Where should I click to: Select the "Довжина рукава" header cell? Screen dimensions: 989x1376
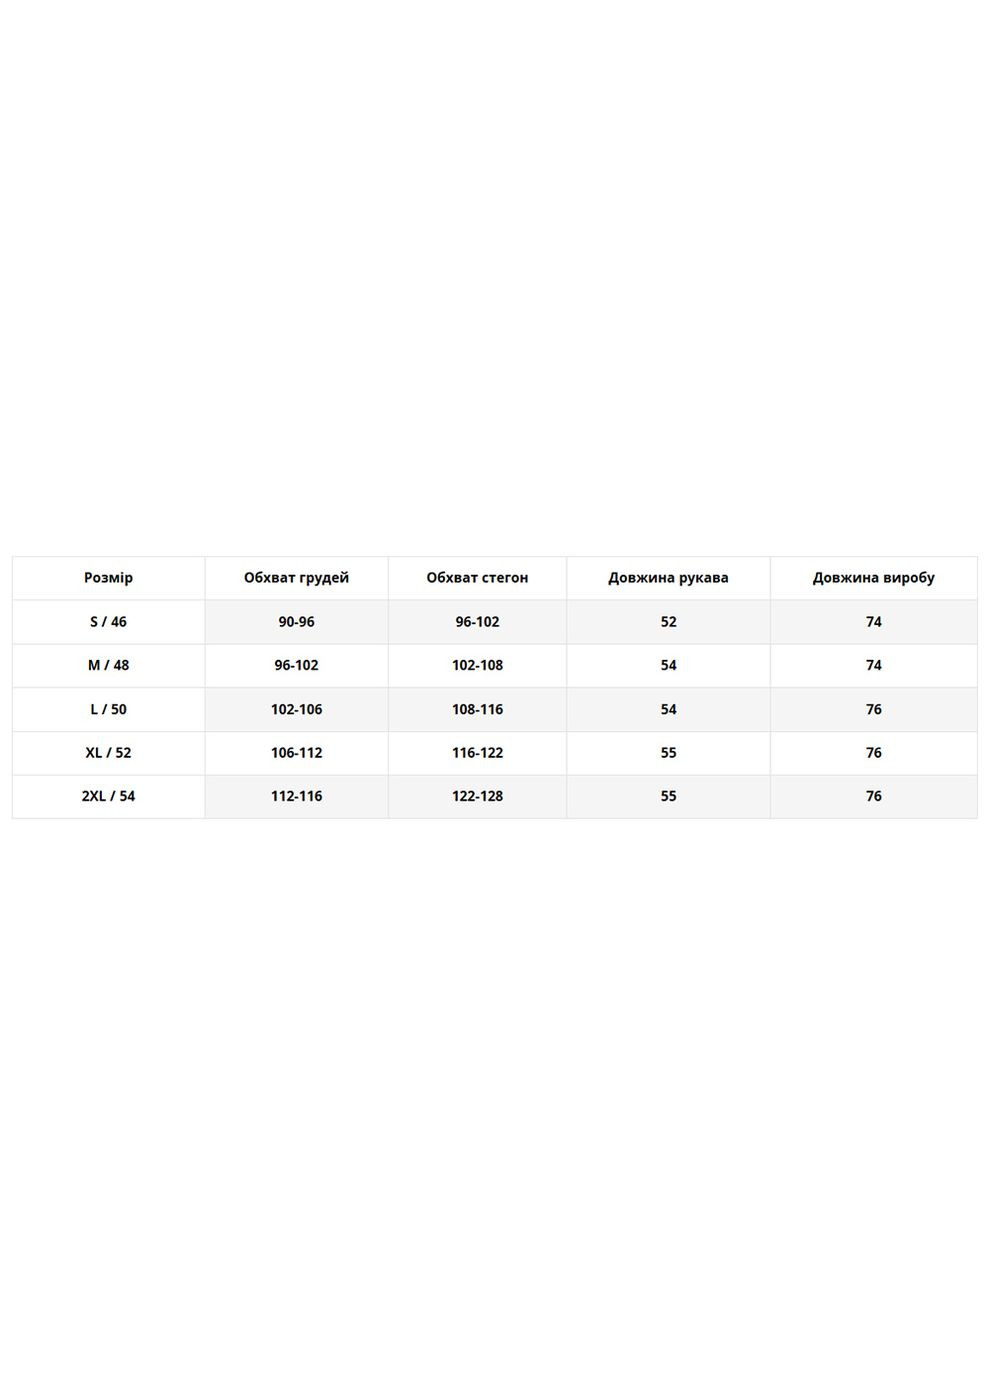pyautogui.click(x=668, y=578)
